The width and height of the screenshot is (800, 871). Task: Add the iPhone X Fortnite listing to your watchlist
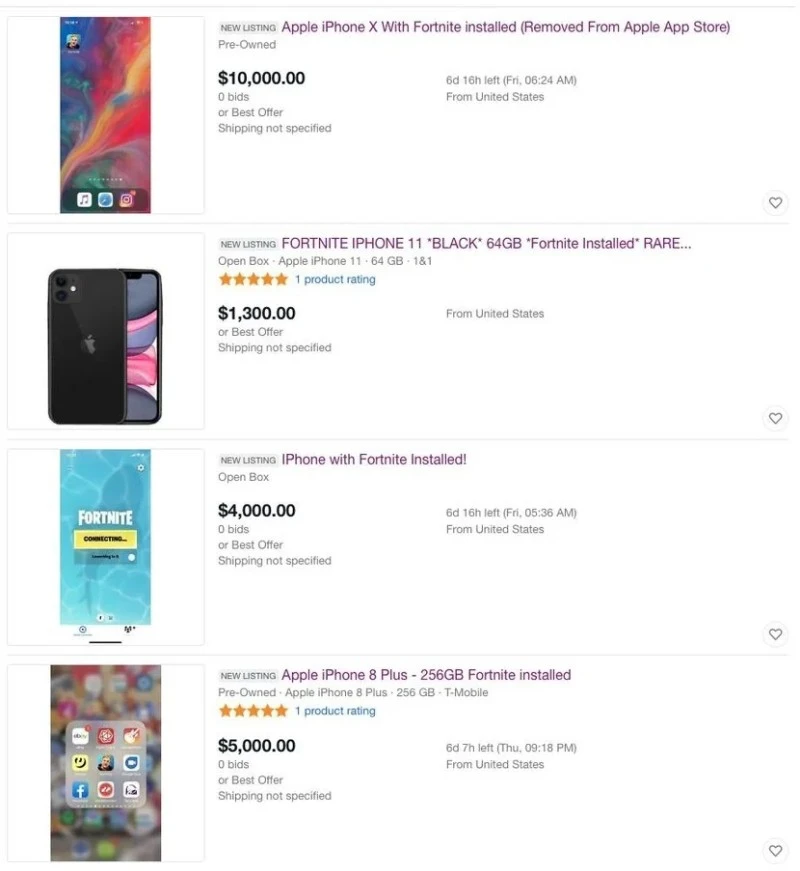(775, 203)
